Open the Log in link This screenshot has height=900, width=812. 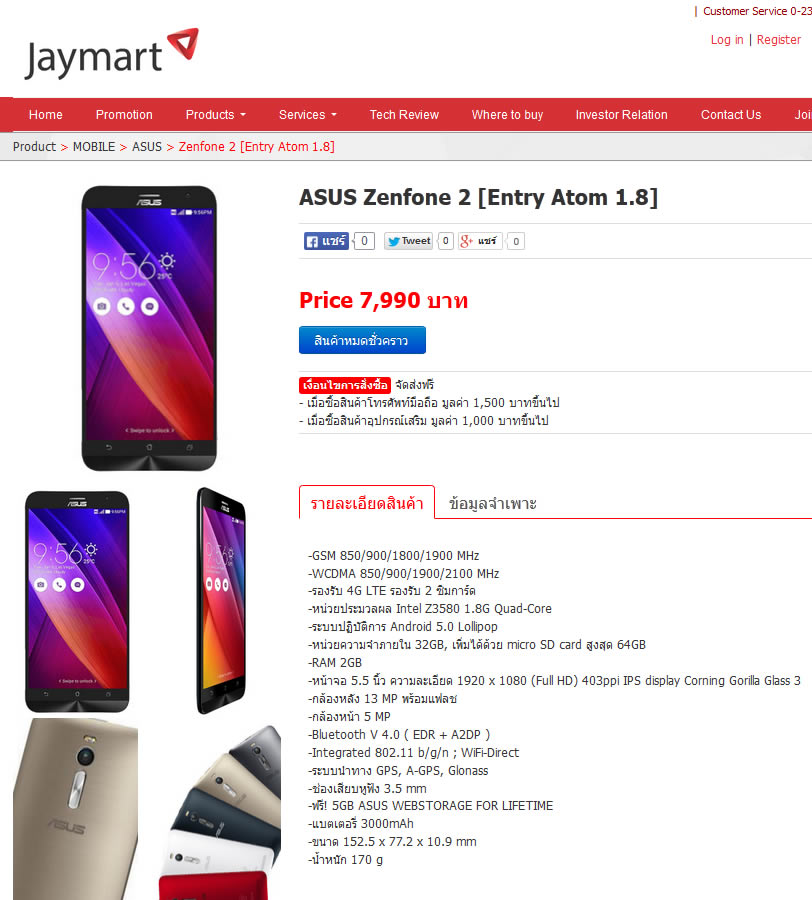click(726, 40)
